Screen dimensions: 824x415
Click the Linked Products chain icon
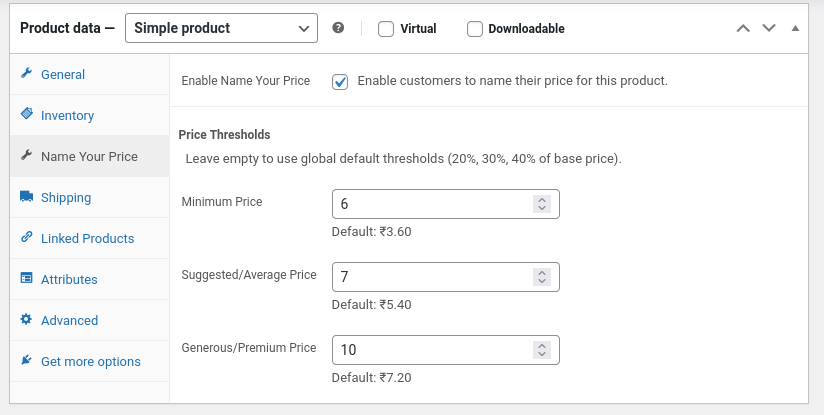tap(26, 237)
